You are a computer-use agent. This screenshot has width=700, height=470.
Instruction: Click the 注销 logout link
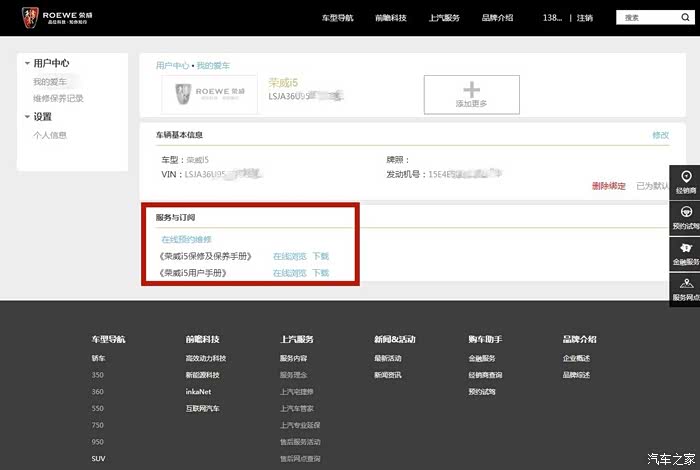point(585,18)
